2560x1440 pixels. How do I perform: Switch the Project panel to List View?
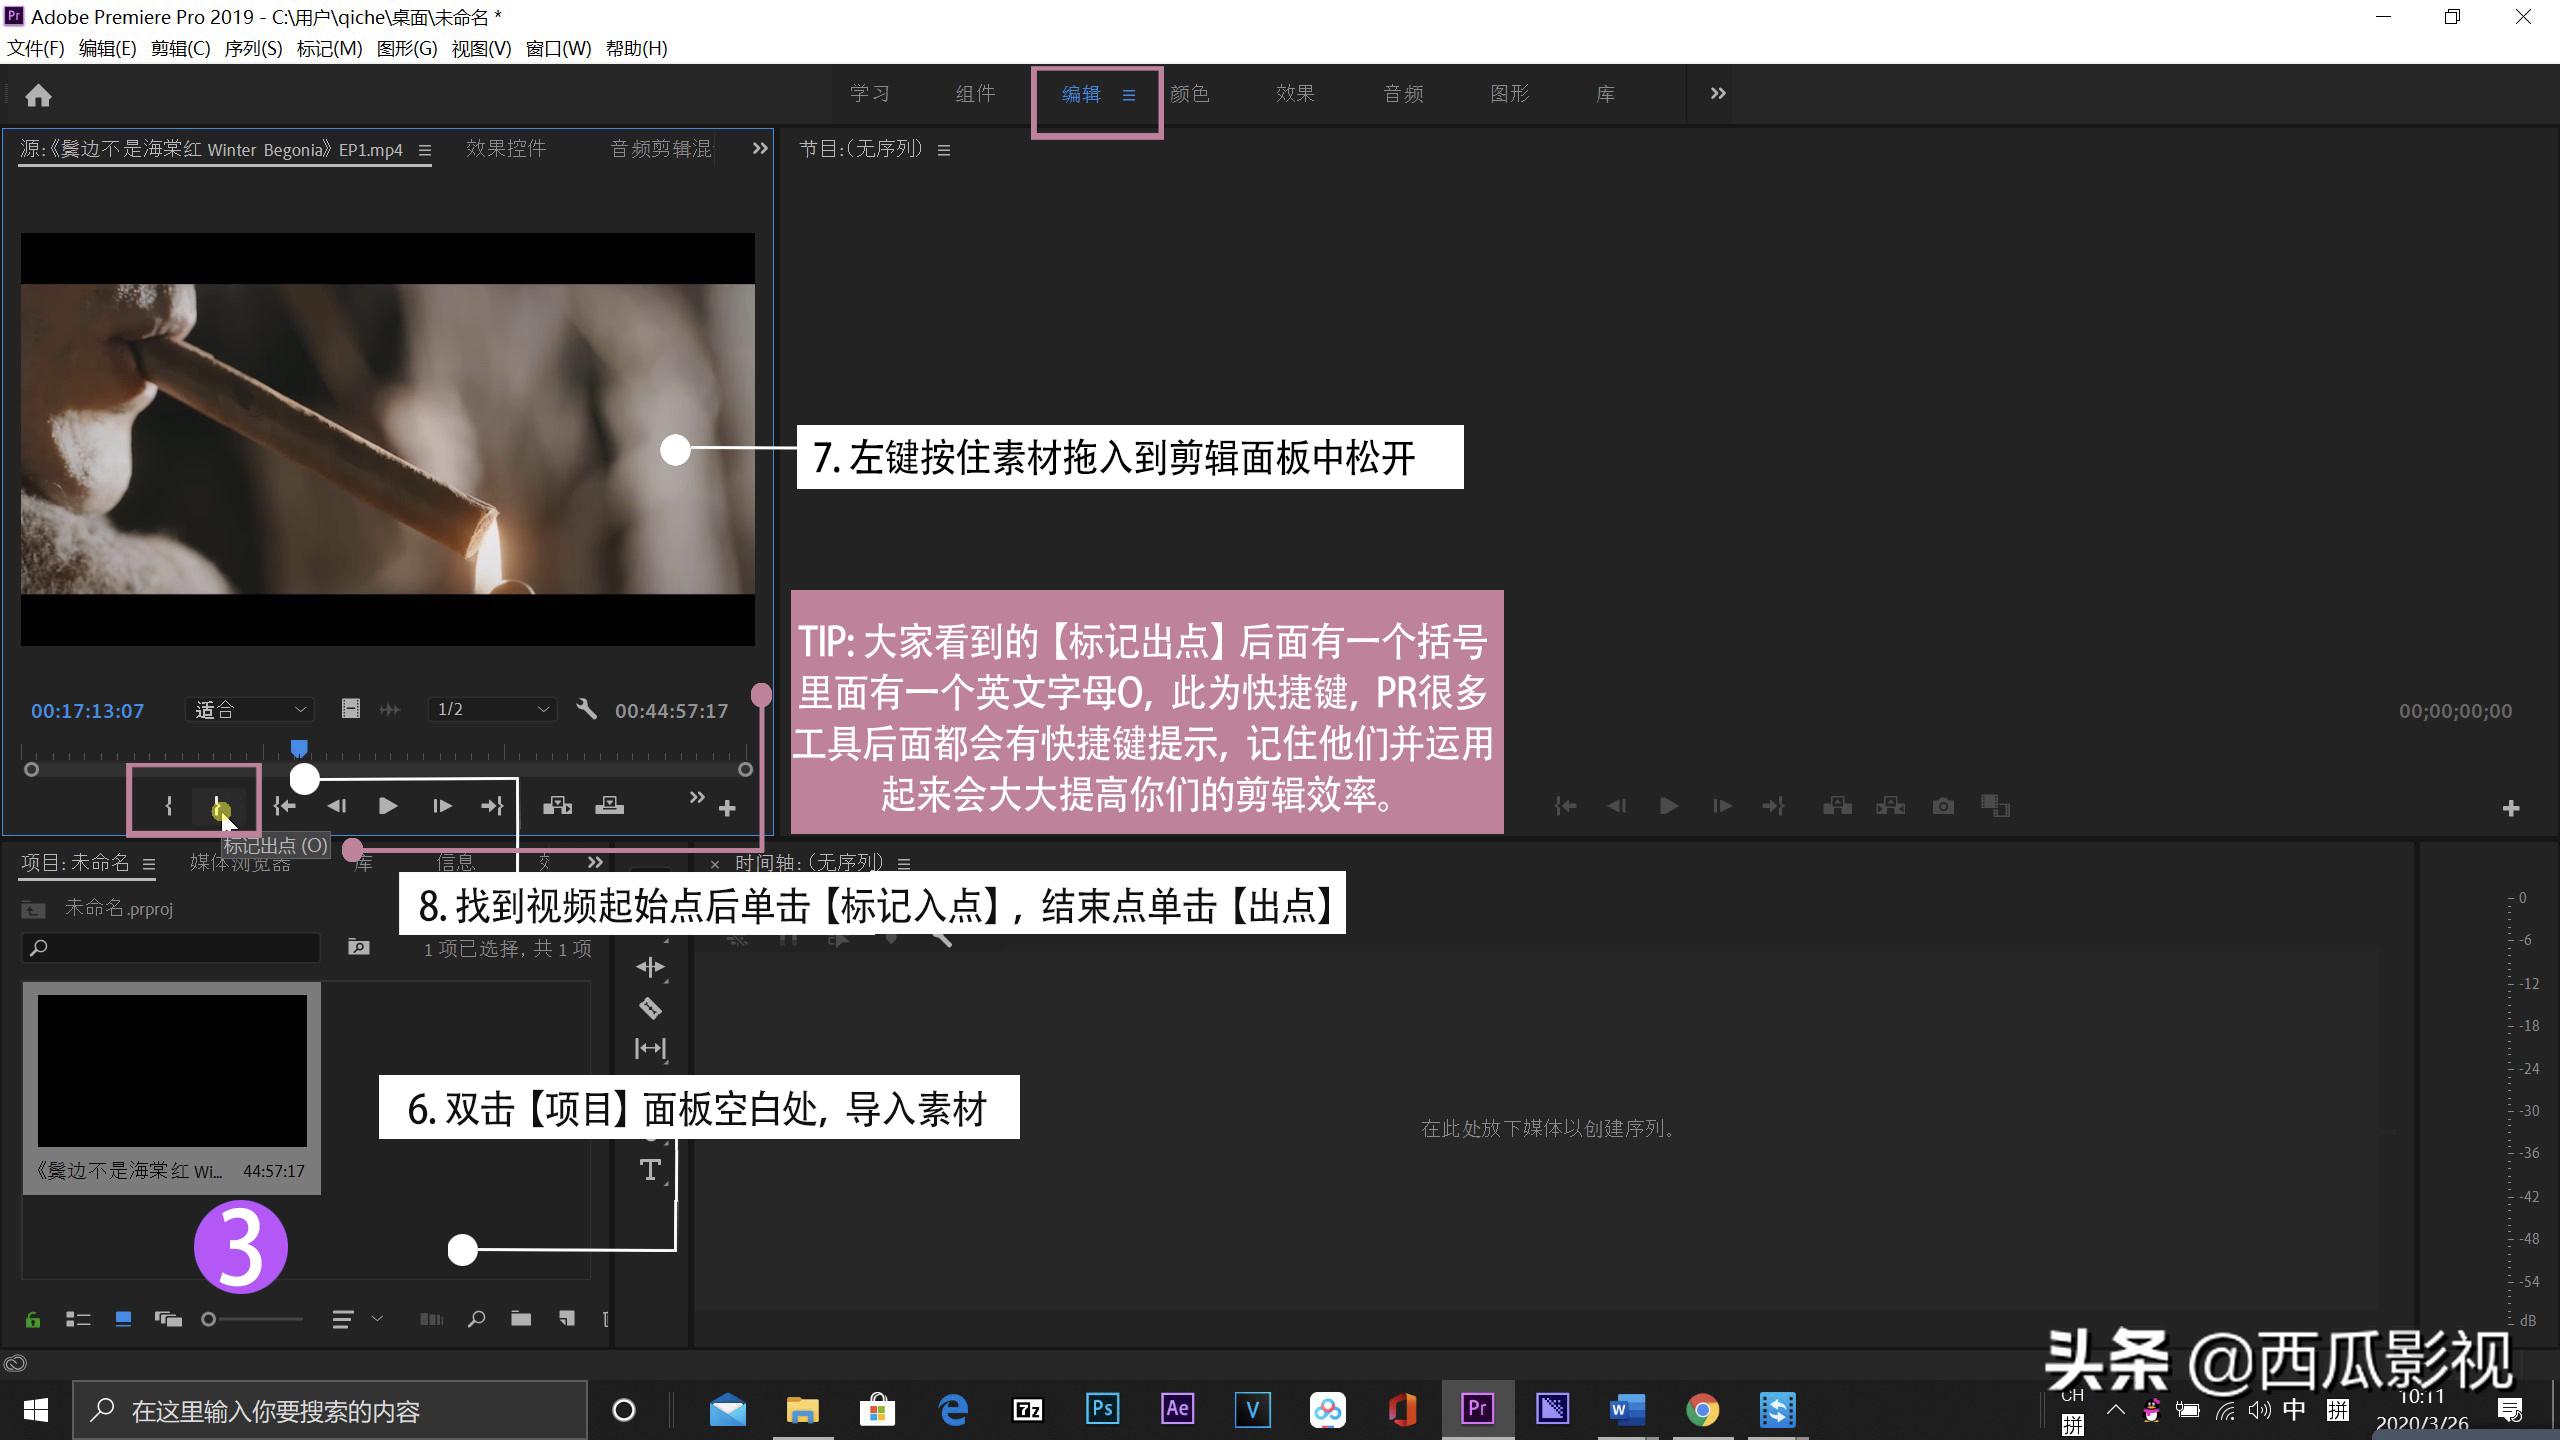pos(78,1319)
